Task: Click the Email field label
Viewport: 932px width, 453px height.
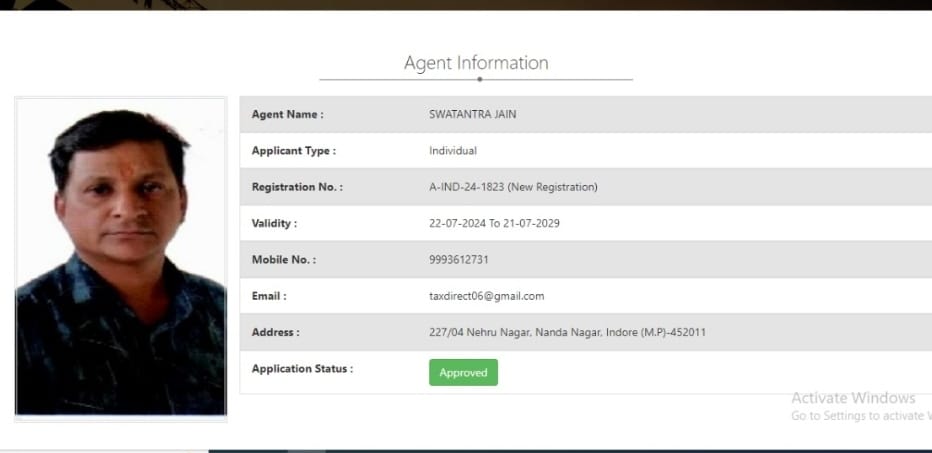Action: (269, 296)
